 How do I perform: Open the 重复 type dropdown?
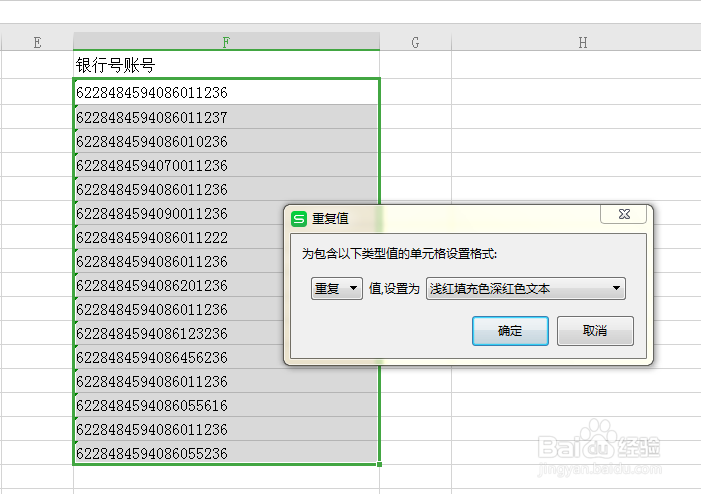click(337, 288)
